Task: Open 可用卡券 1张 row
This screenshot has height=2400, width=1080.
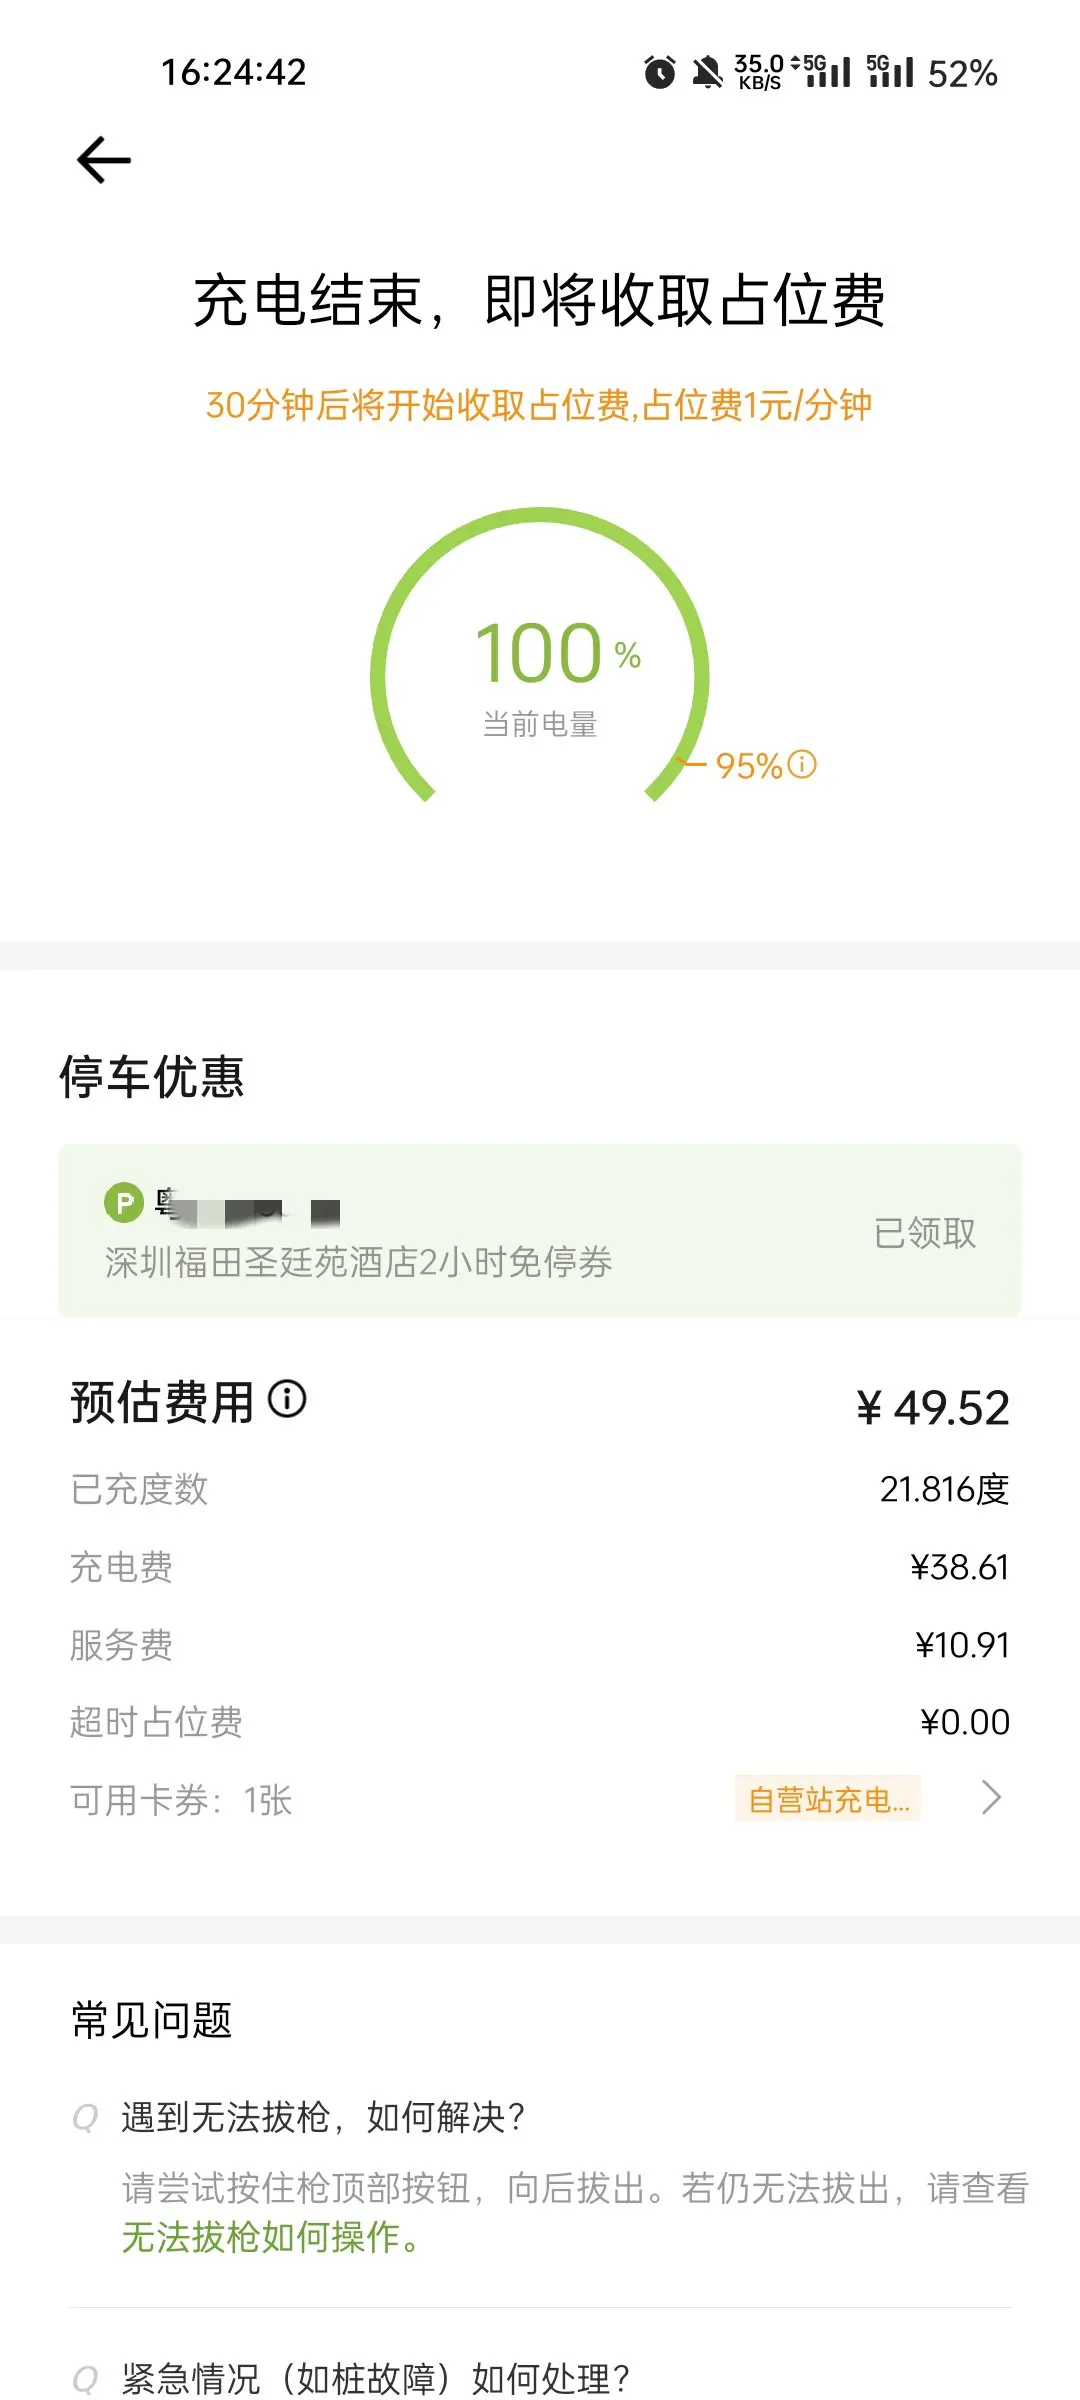Action: click(182, 1800)
